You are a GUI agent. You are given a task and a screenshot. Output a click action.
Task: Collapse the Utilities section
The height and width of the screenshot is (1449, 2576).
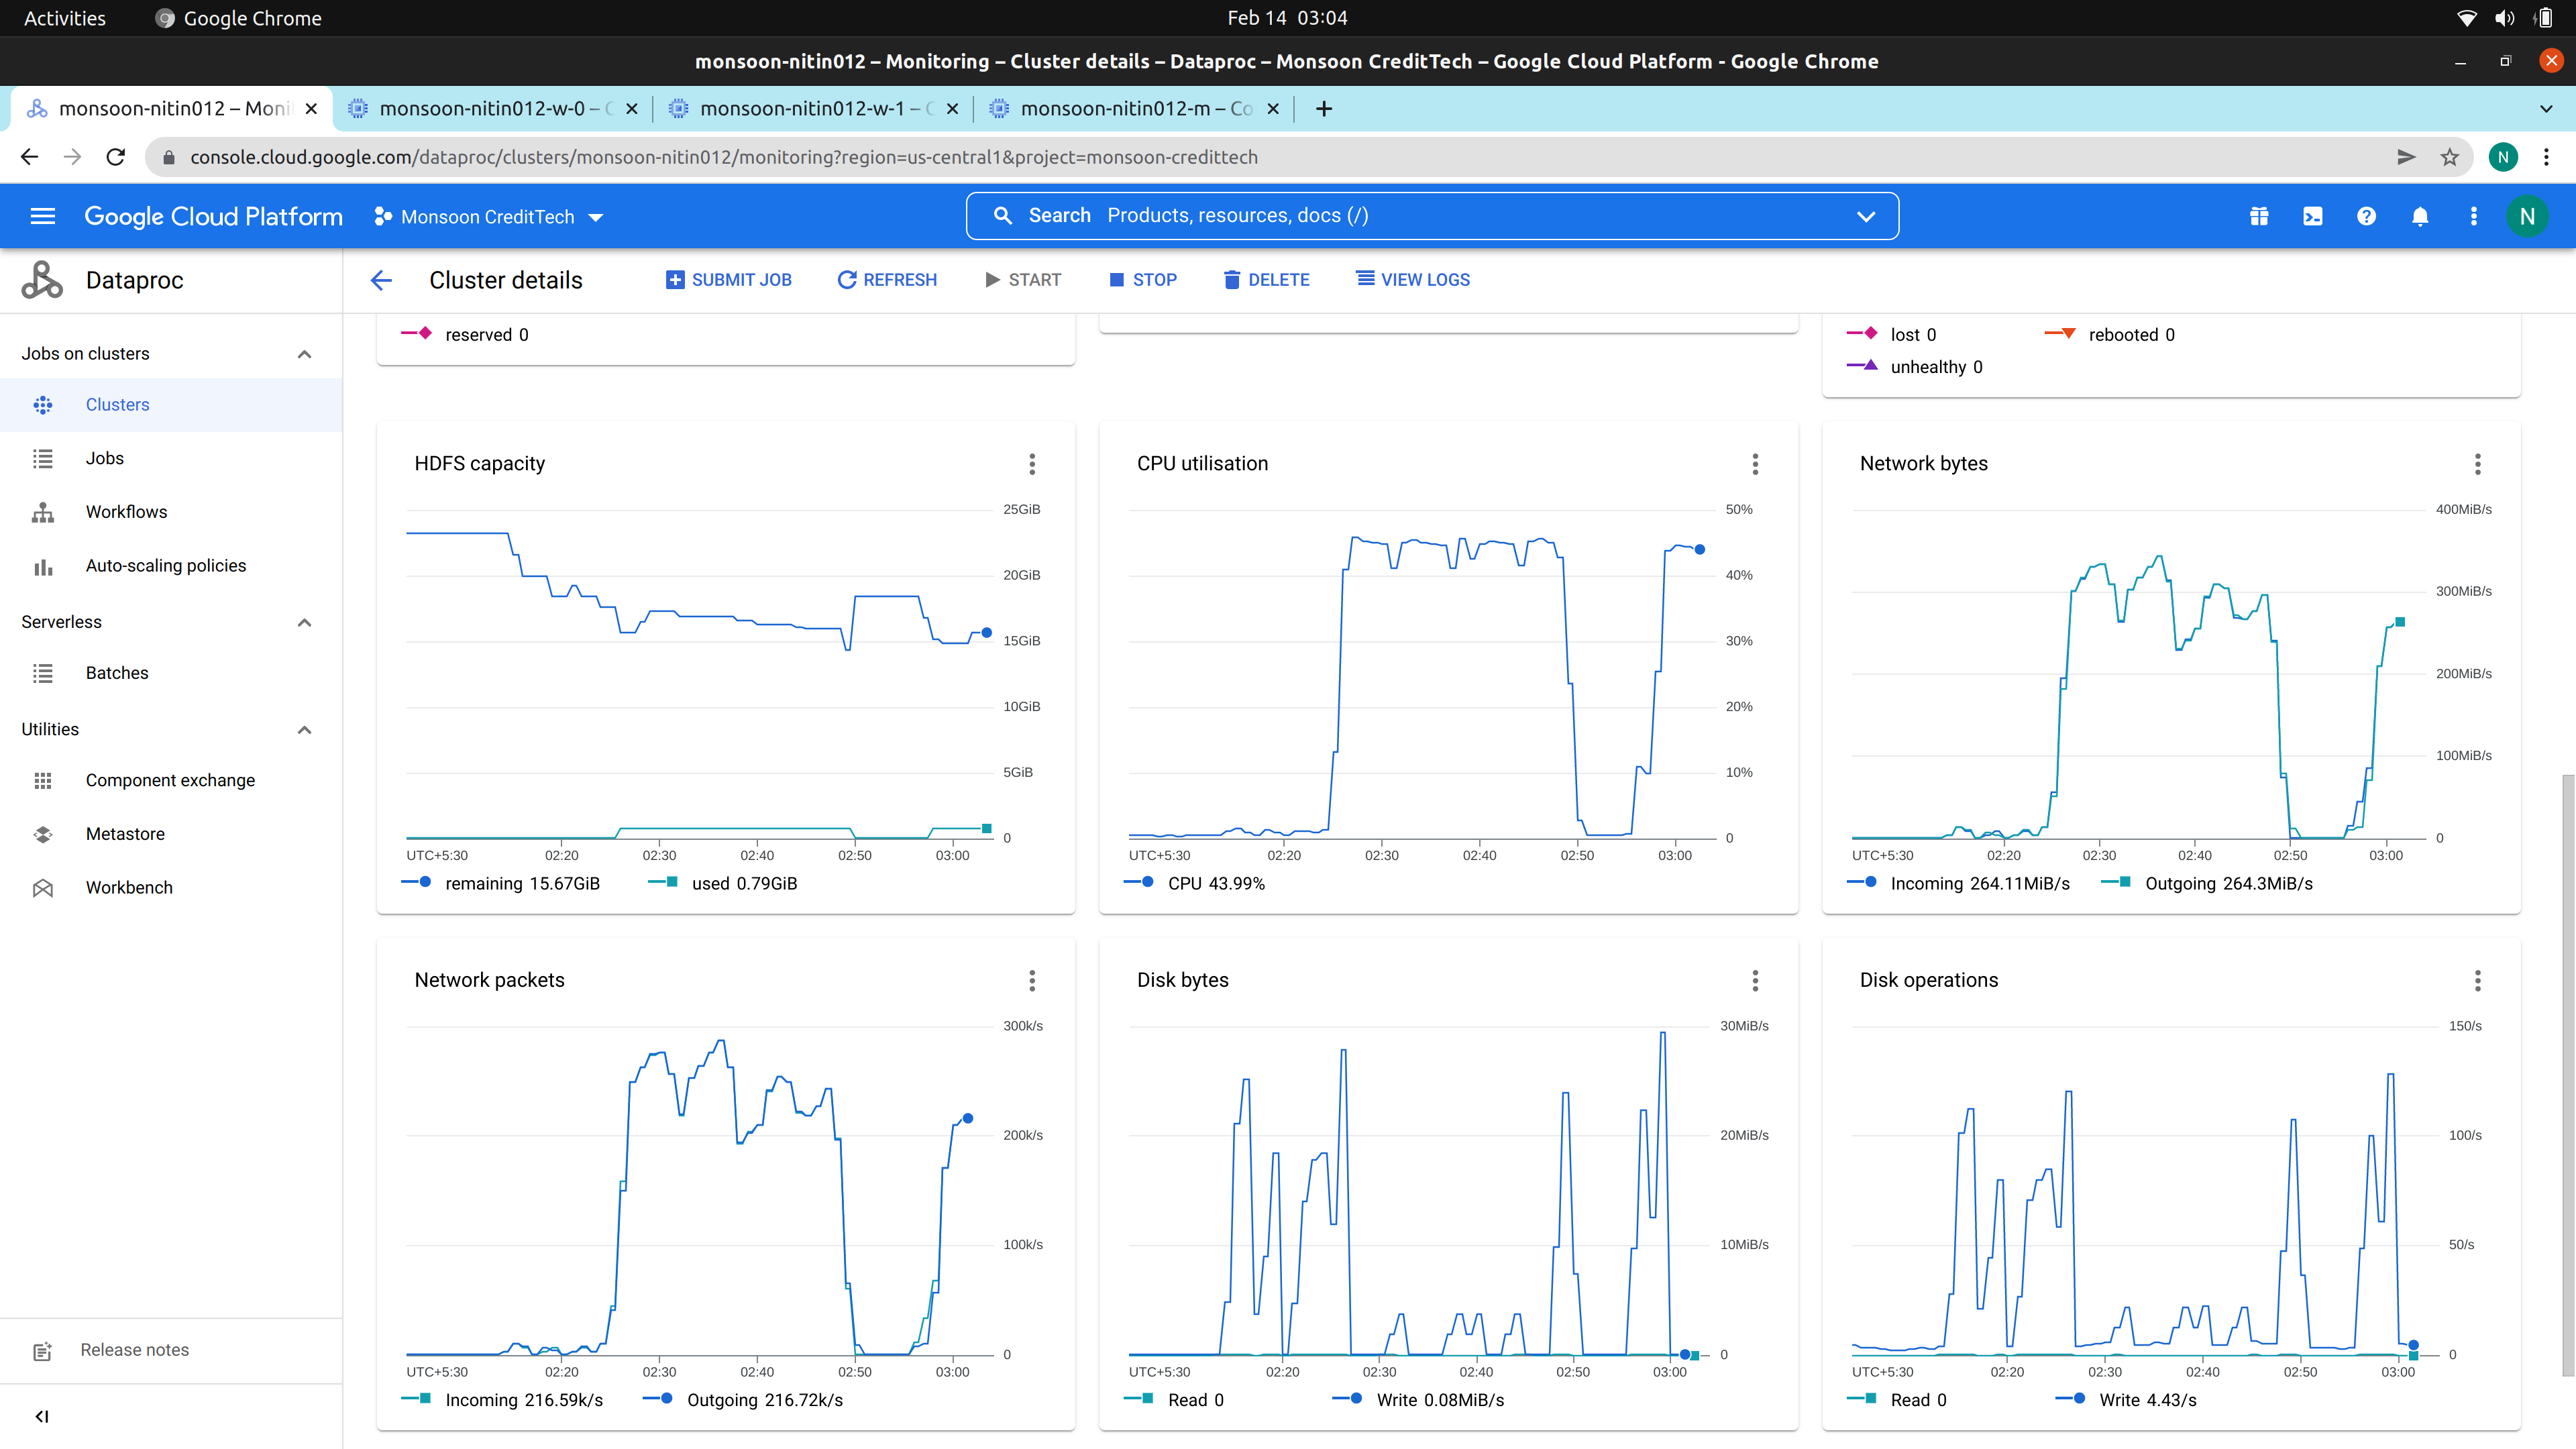304,729
